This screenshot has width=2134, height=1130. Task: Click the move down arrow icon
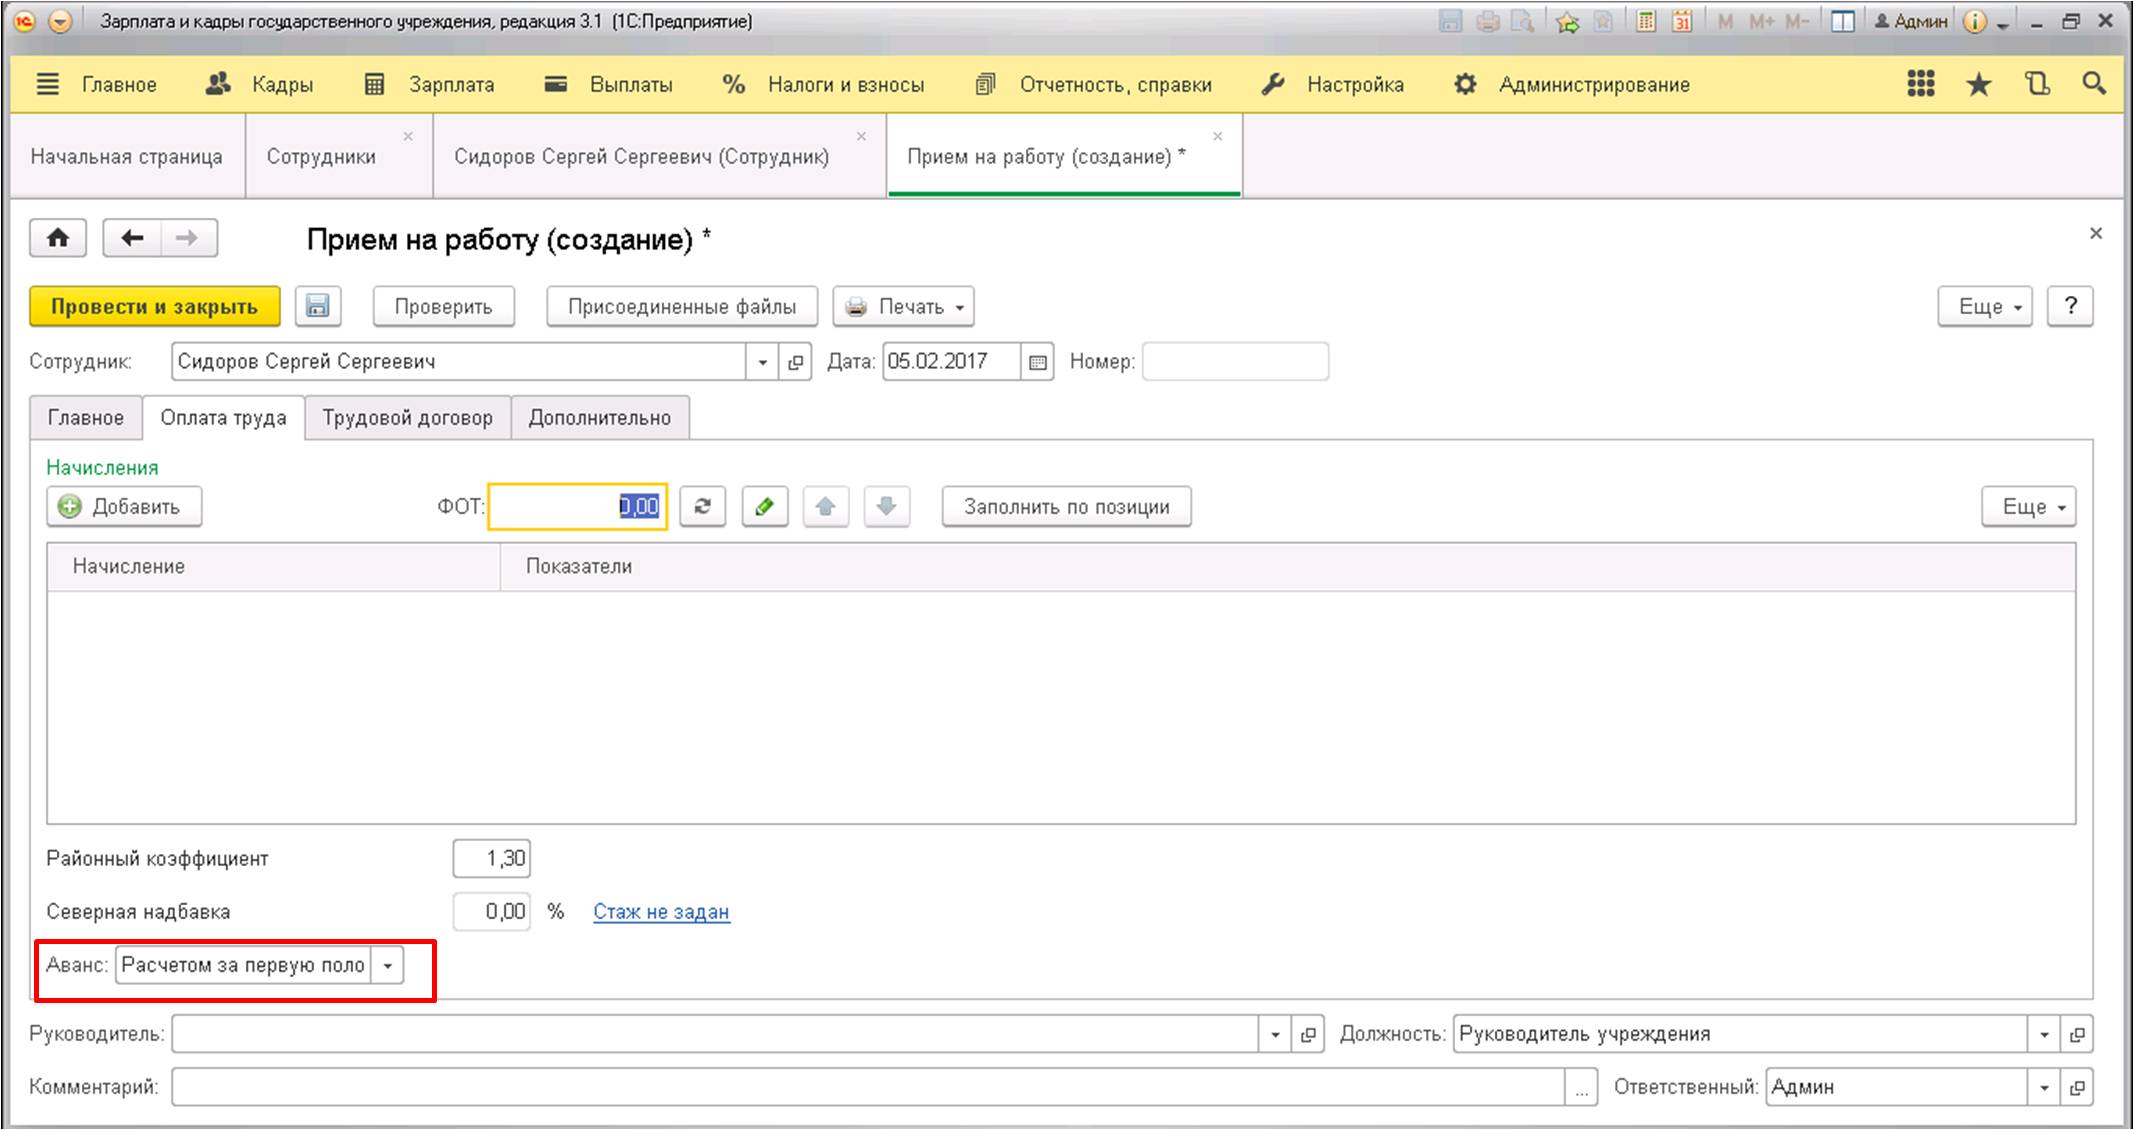click(886, 506)
